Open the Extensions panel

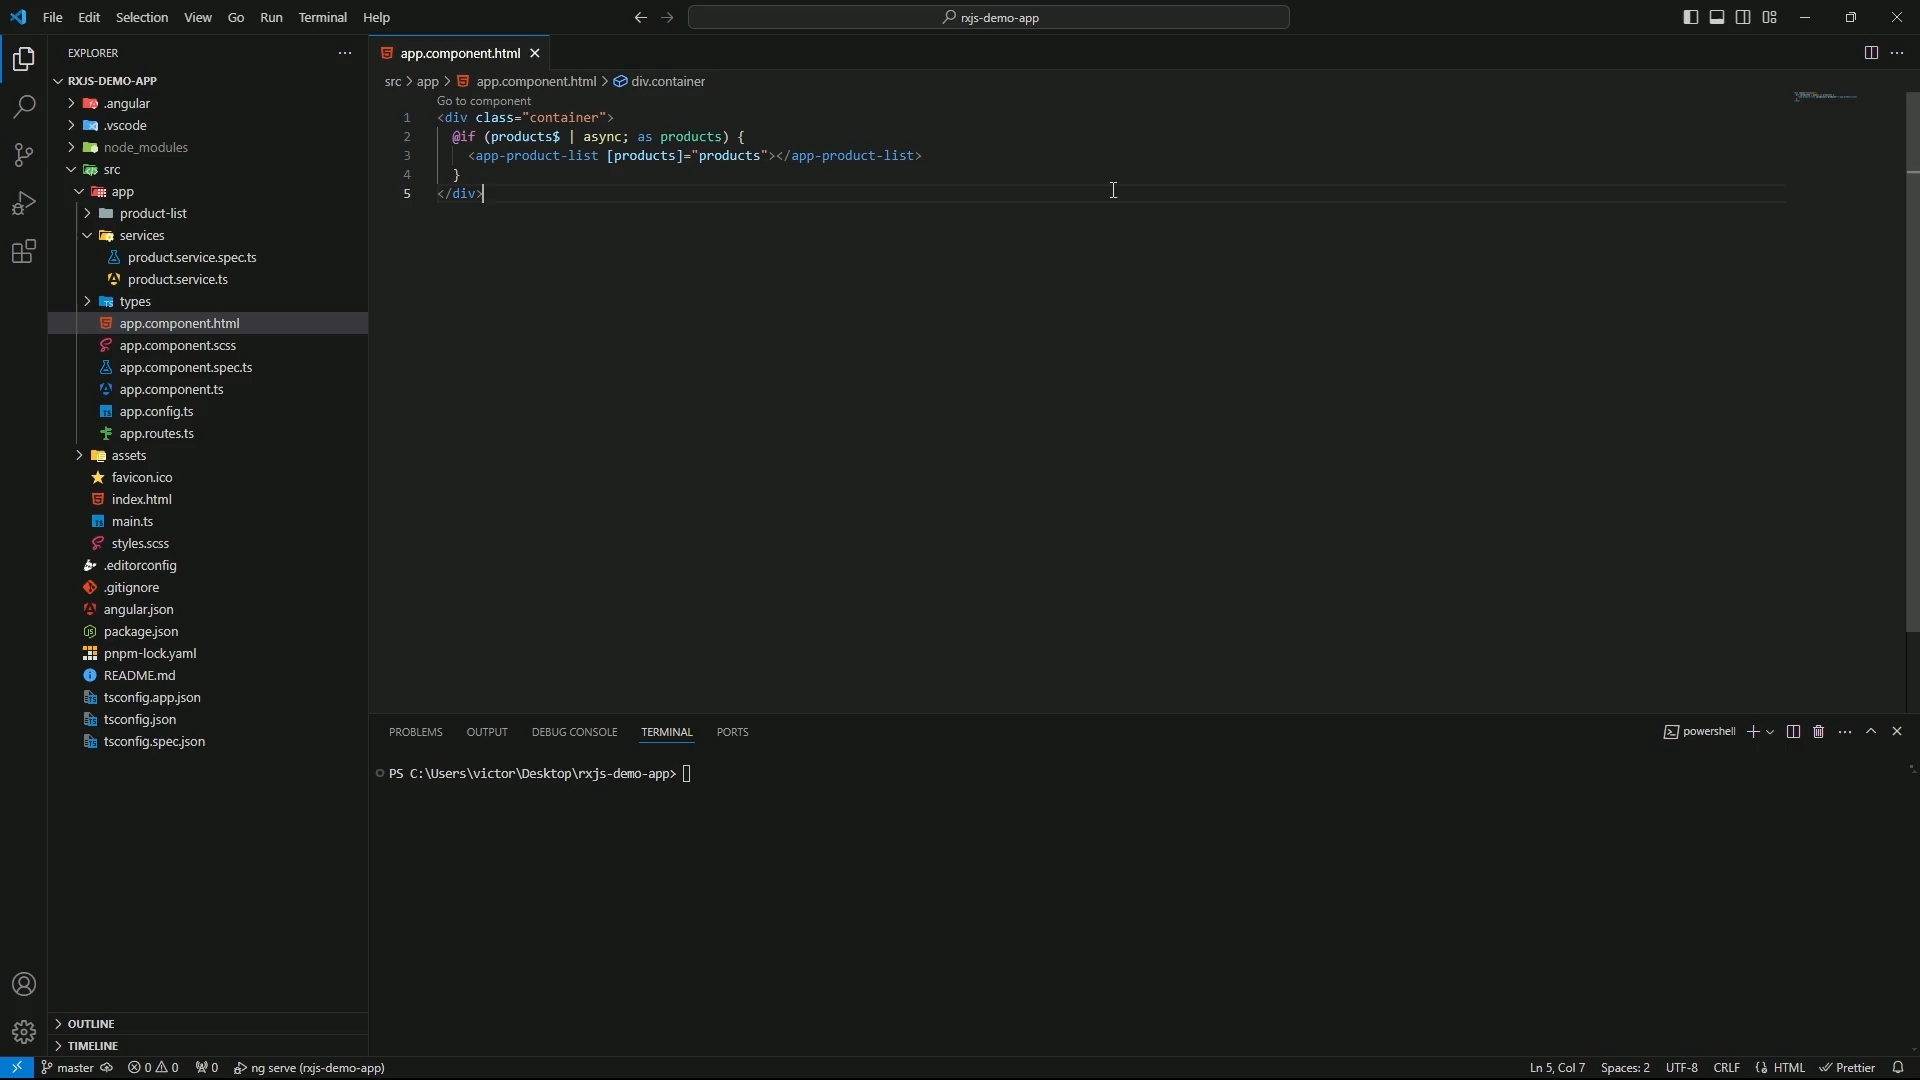[23, 252]
